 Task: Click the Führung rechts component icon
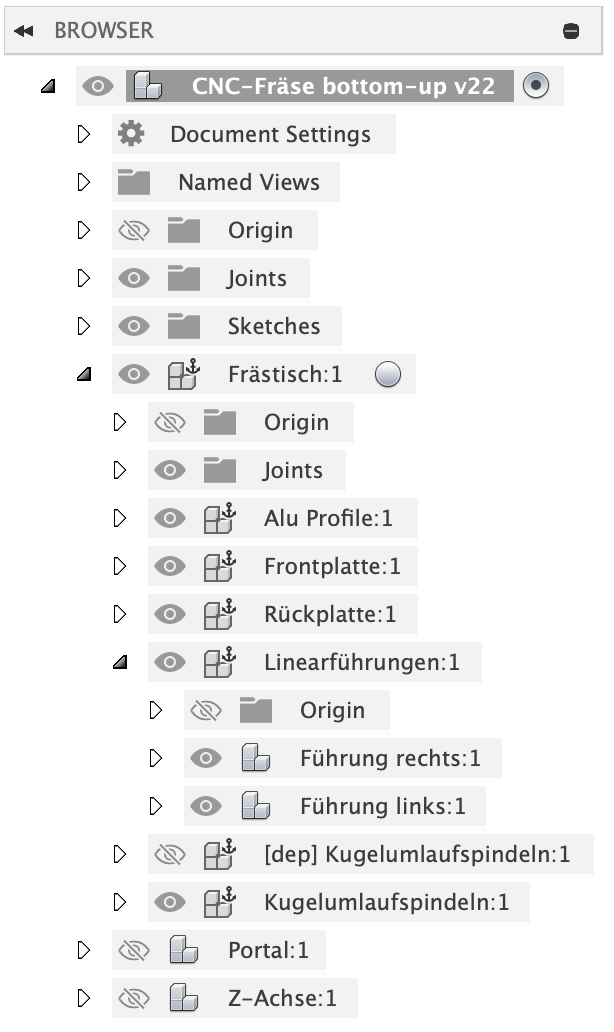click(x=256, y=758)
